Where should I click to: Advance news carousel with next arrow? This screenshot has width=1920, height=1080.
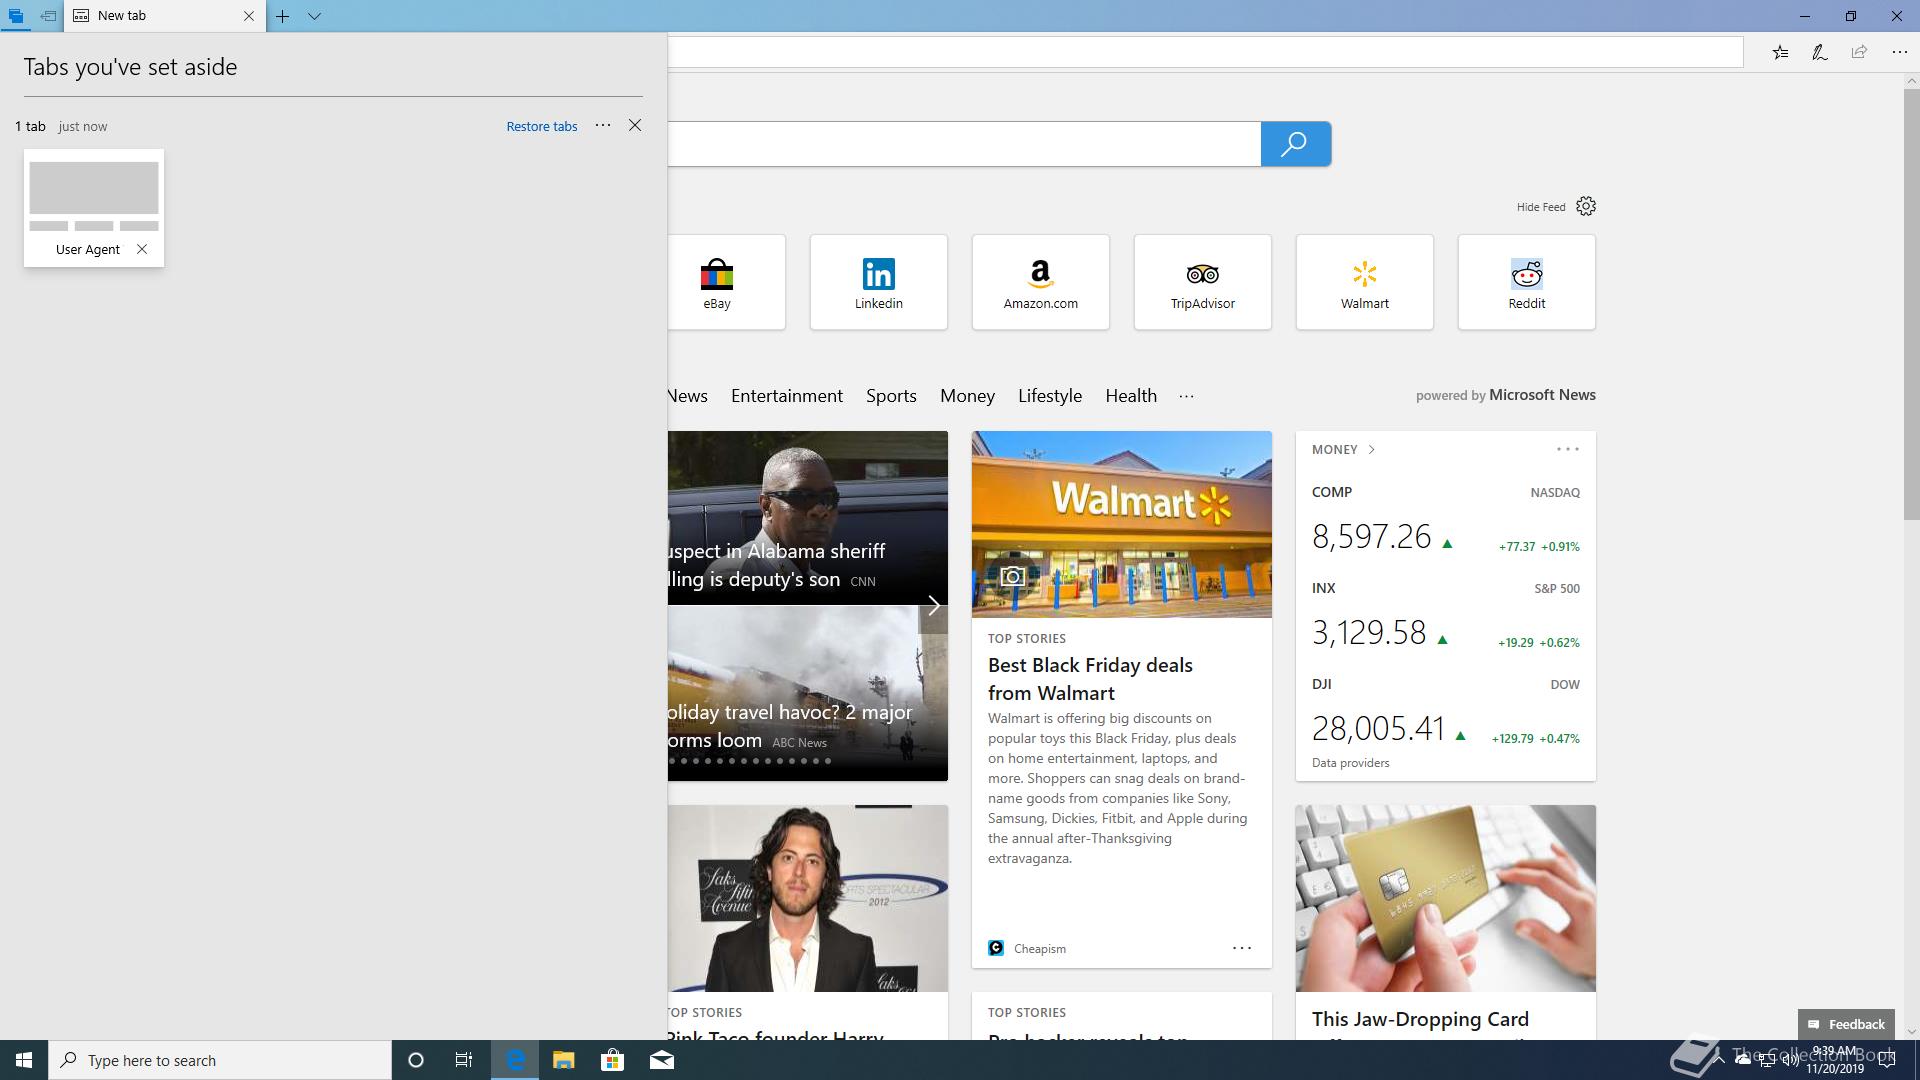click(934, 606)
